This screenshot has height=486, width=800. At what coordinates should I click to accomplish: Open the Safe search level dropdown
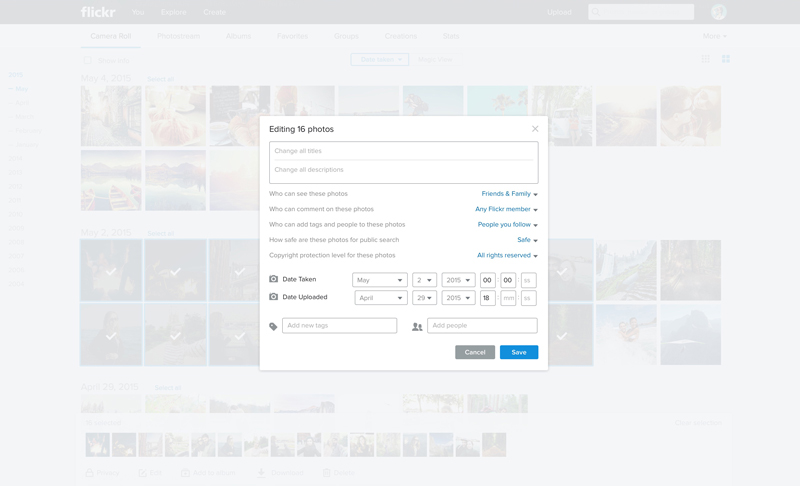coord(527,240)
